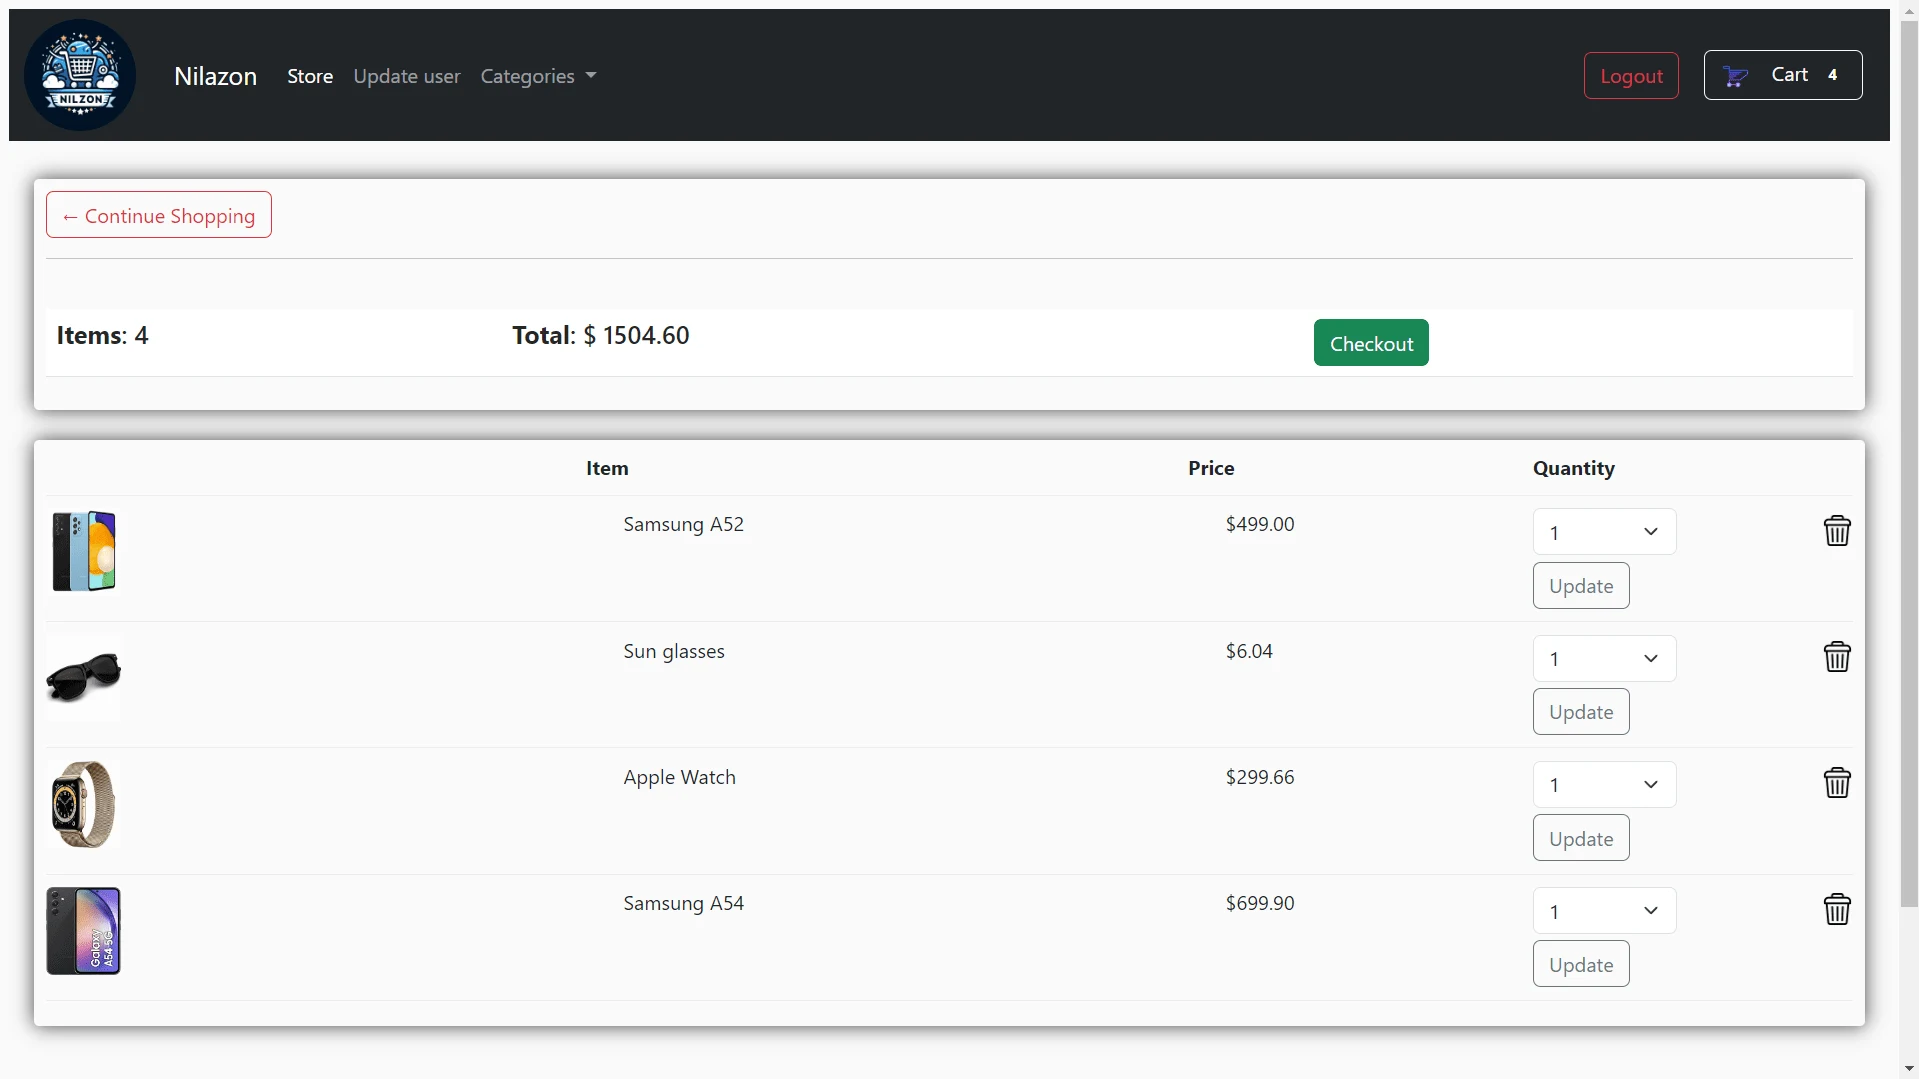Click the $6.04 price
Image resolution: width=1919 pixels, height=1079 pixels.
(x=1249, y=651)
